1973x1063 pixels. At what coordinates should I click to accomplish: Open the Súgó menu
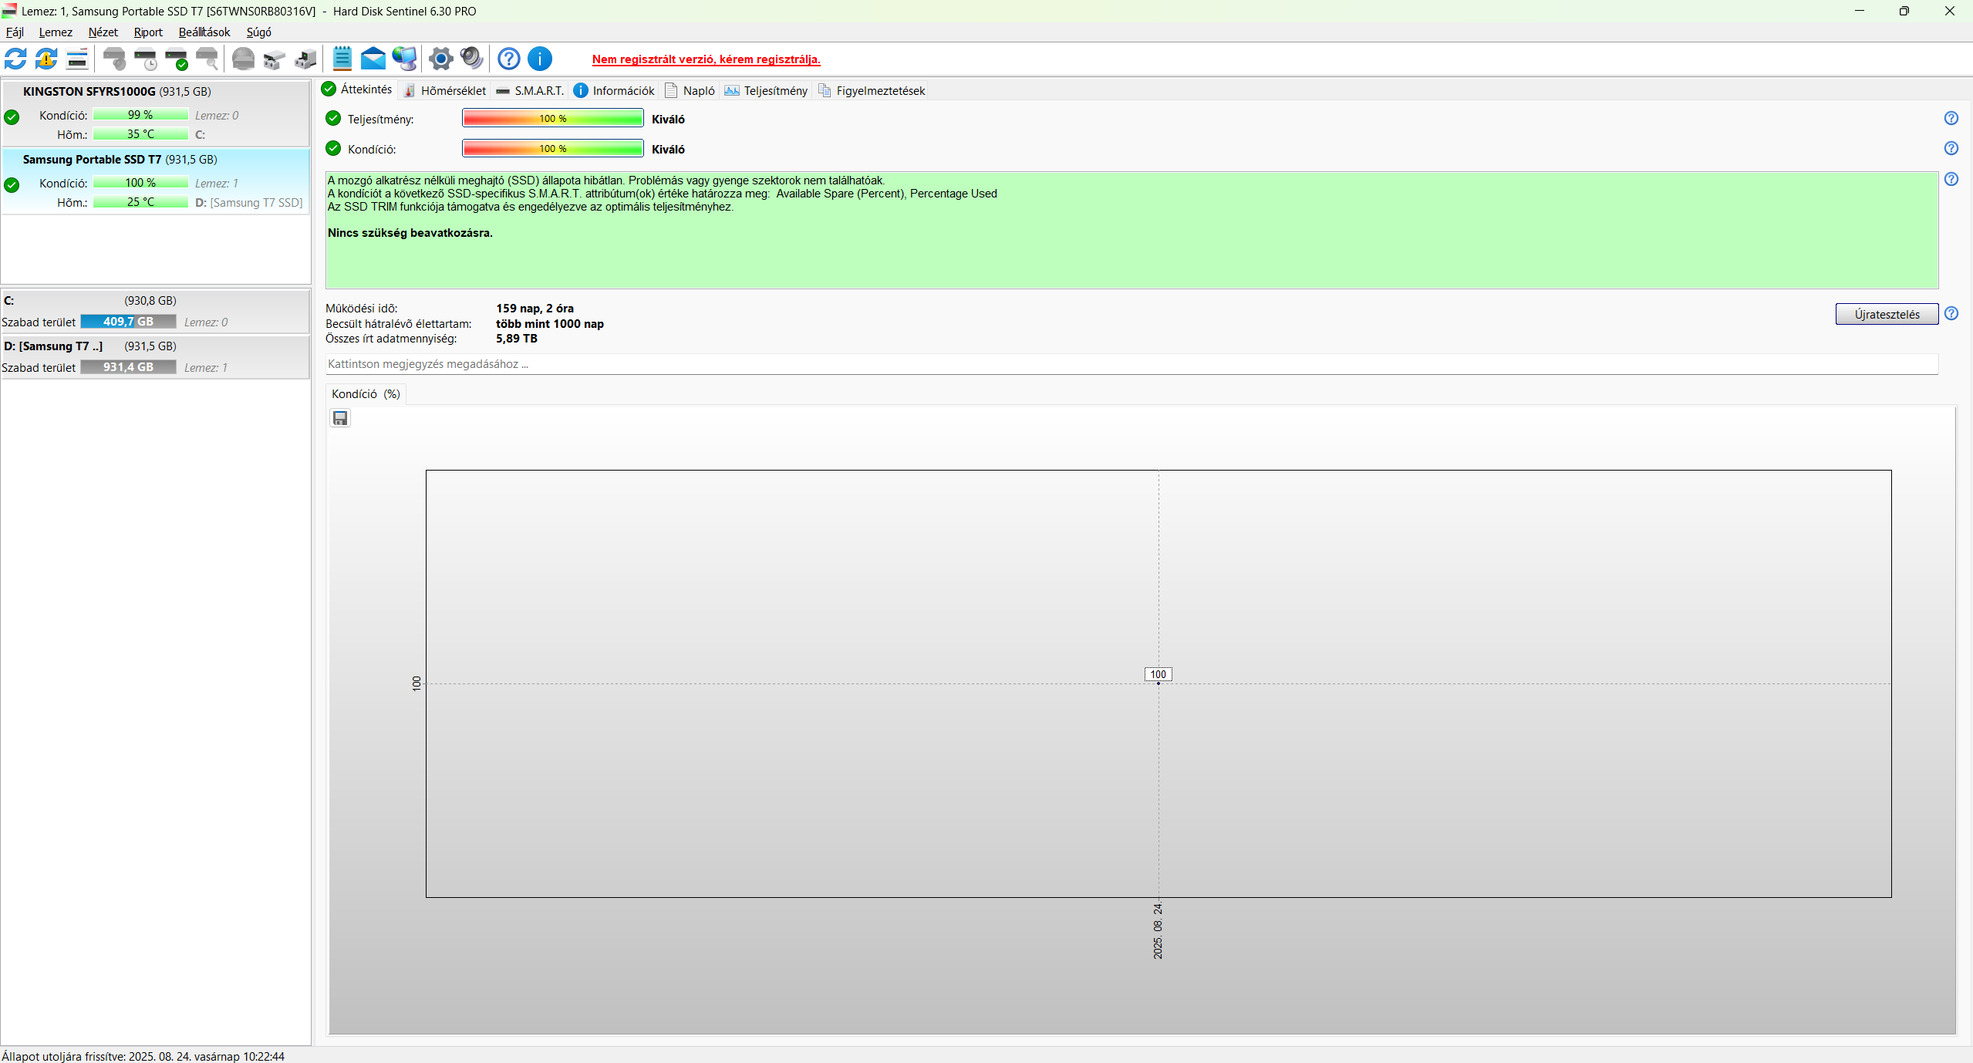point(259,32)
